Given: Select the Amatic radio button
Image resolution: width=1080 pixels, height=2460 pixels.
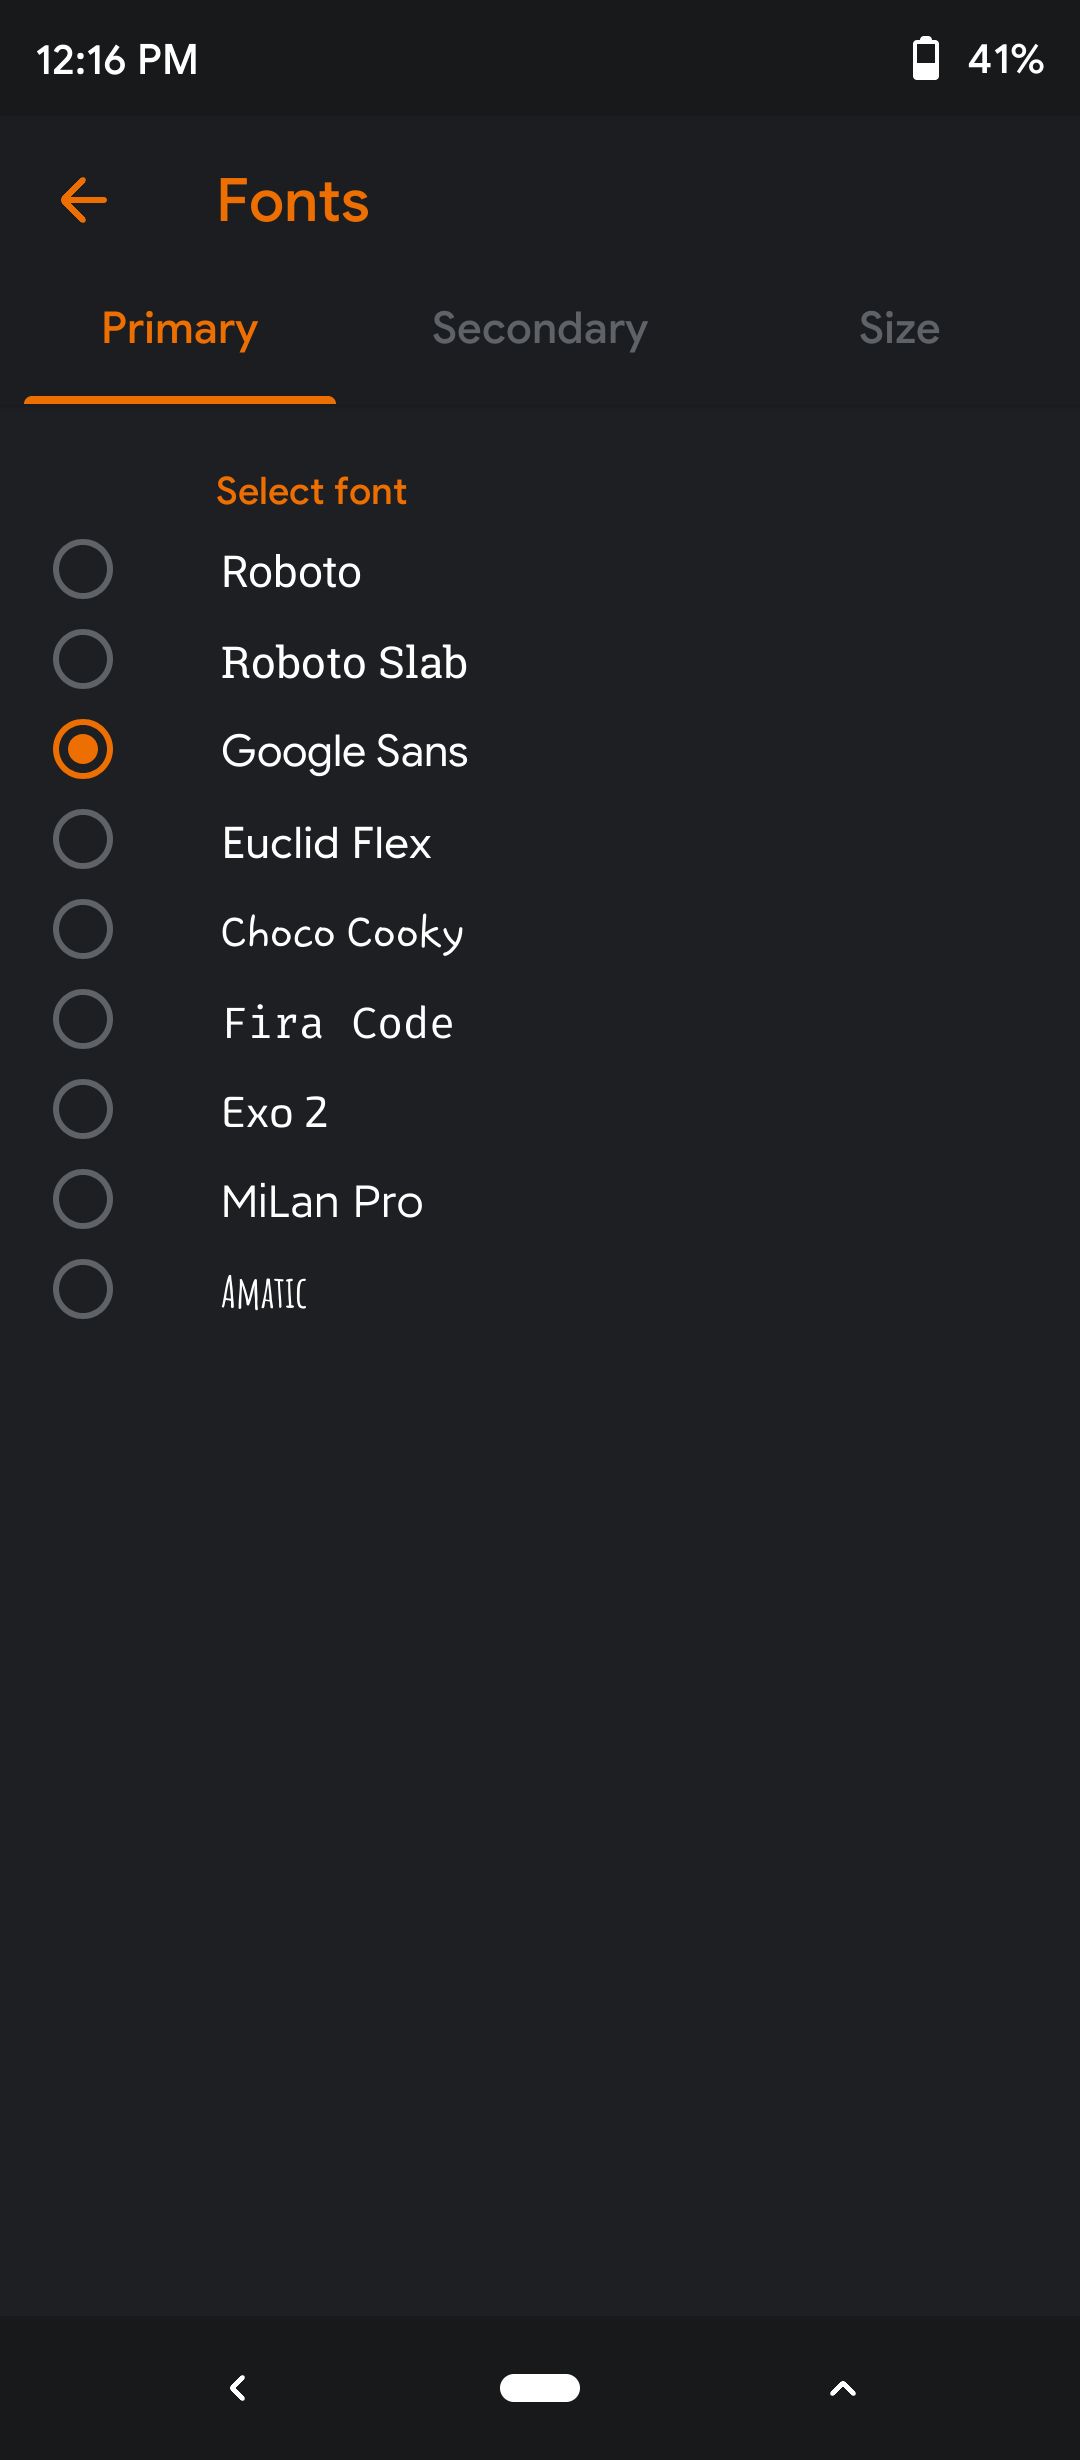Looking at the screenshot, I should [83, 1290].
